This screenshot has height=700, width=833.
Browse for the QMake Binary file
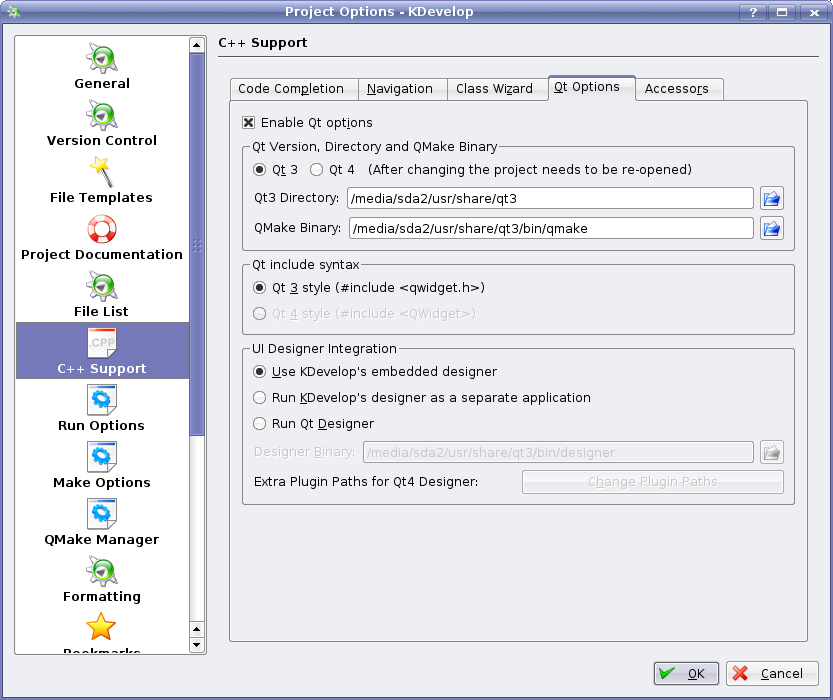click(x=771, y=228)
